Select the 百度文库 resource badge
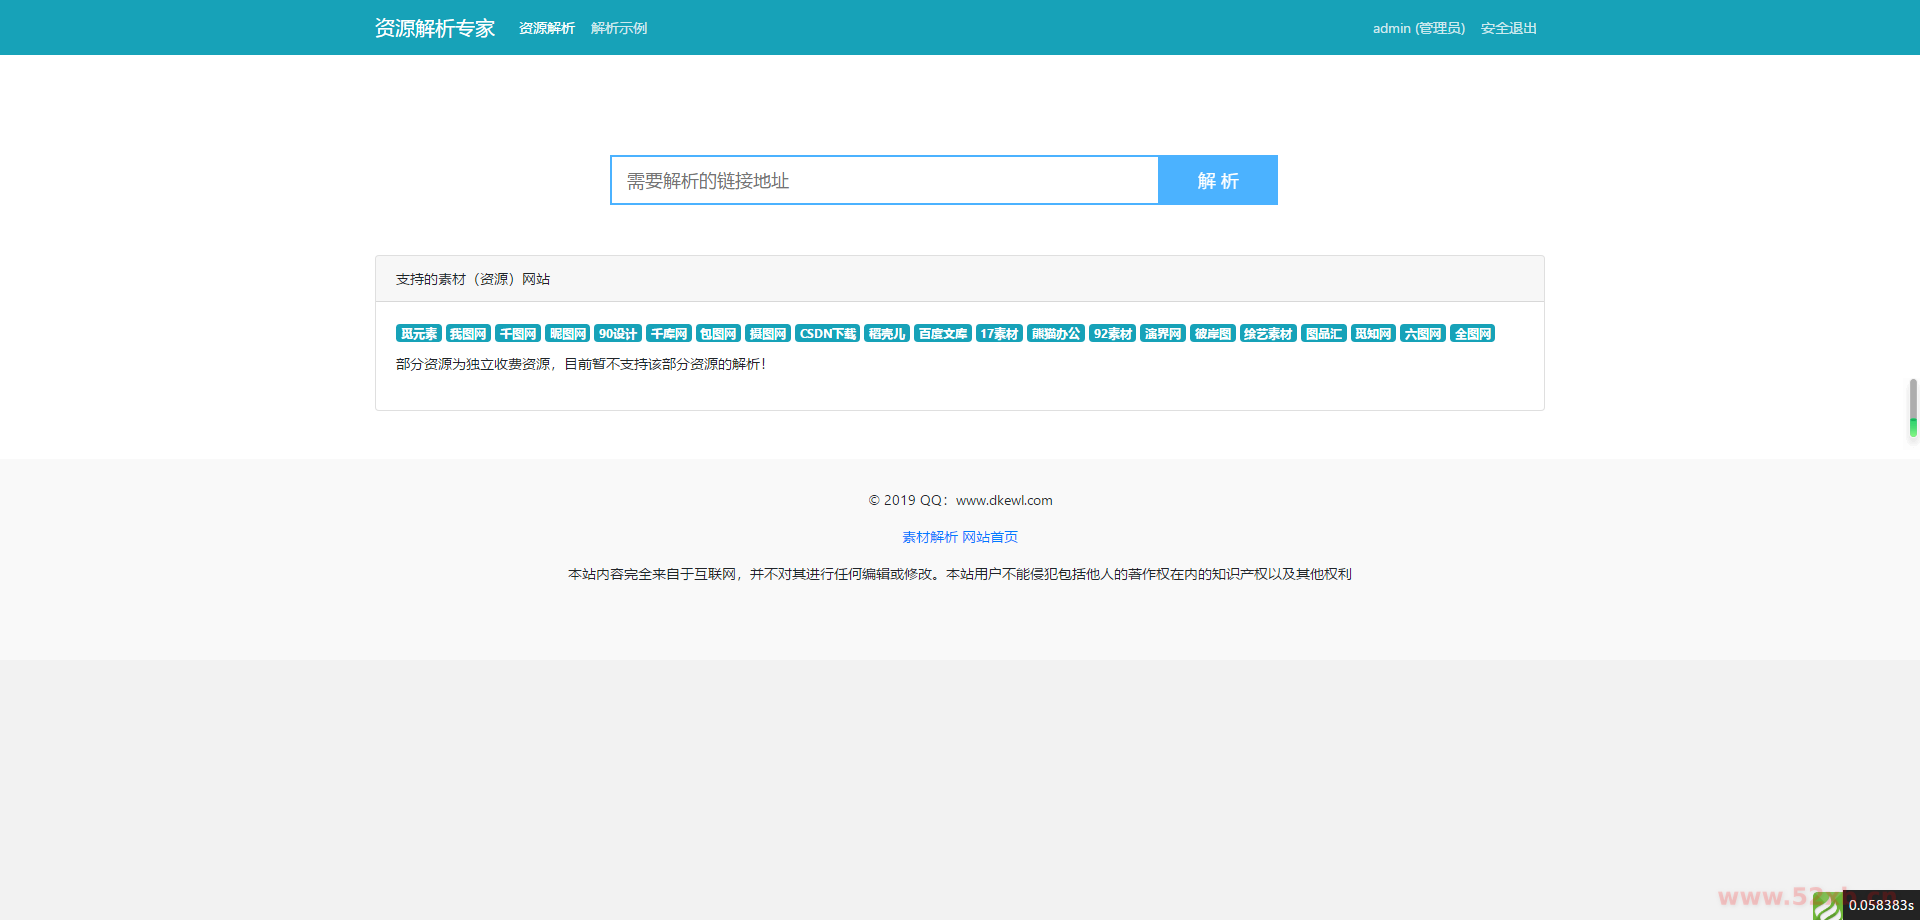This screenshot has width=1920, height=920. 942,333
